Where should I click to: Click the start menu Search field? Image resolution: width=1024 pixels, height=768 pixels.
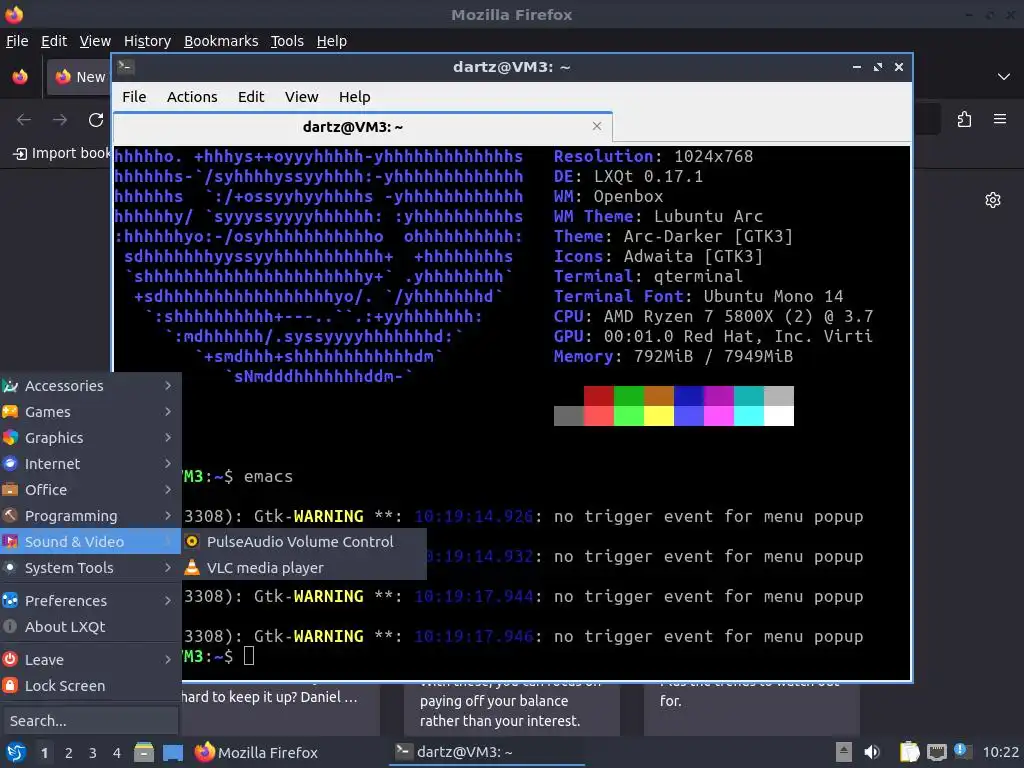click(91, 721)
